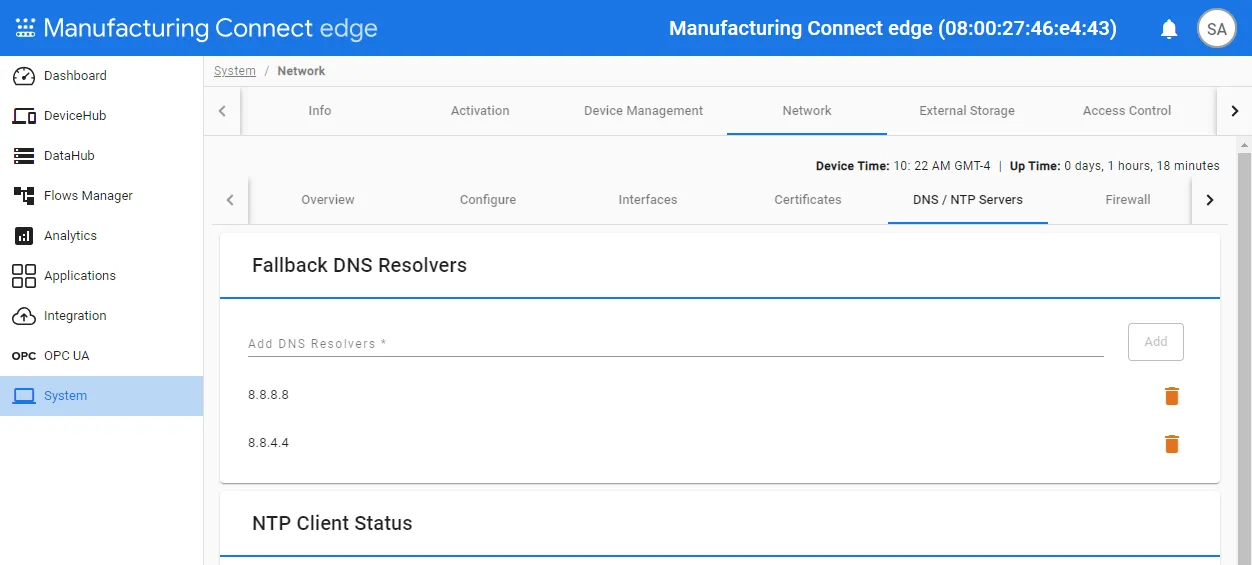The image size is (1252, 565).
Task: Open the Access Control tab
Action: coord(1127,111)
